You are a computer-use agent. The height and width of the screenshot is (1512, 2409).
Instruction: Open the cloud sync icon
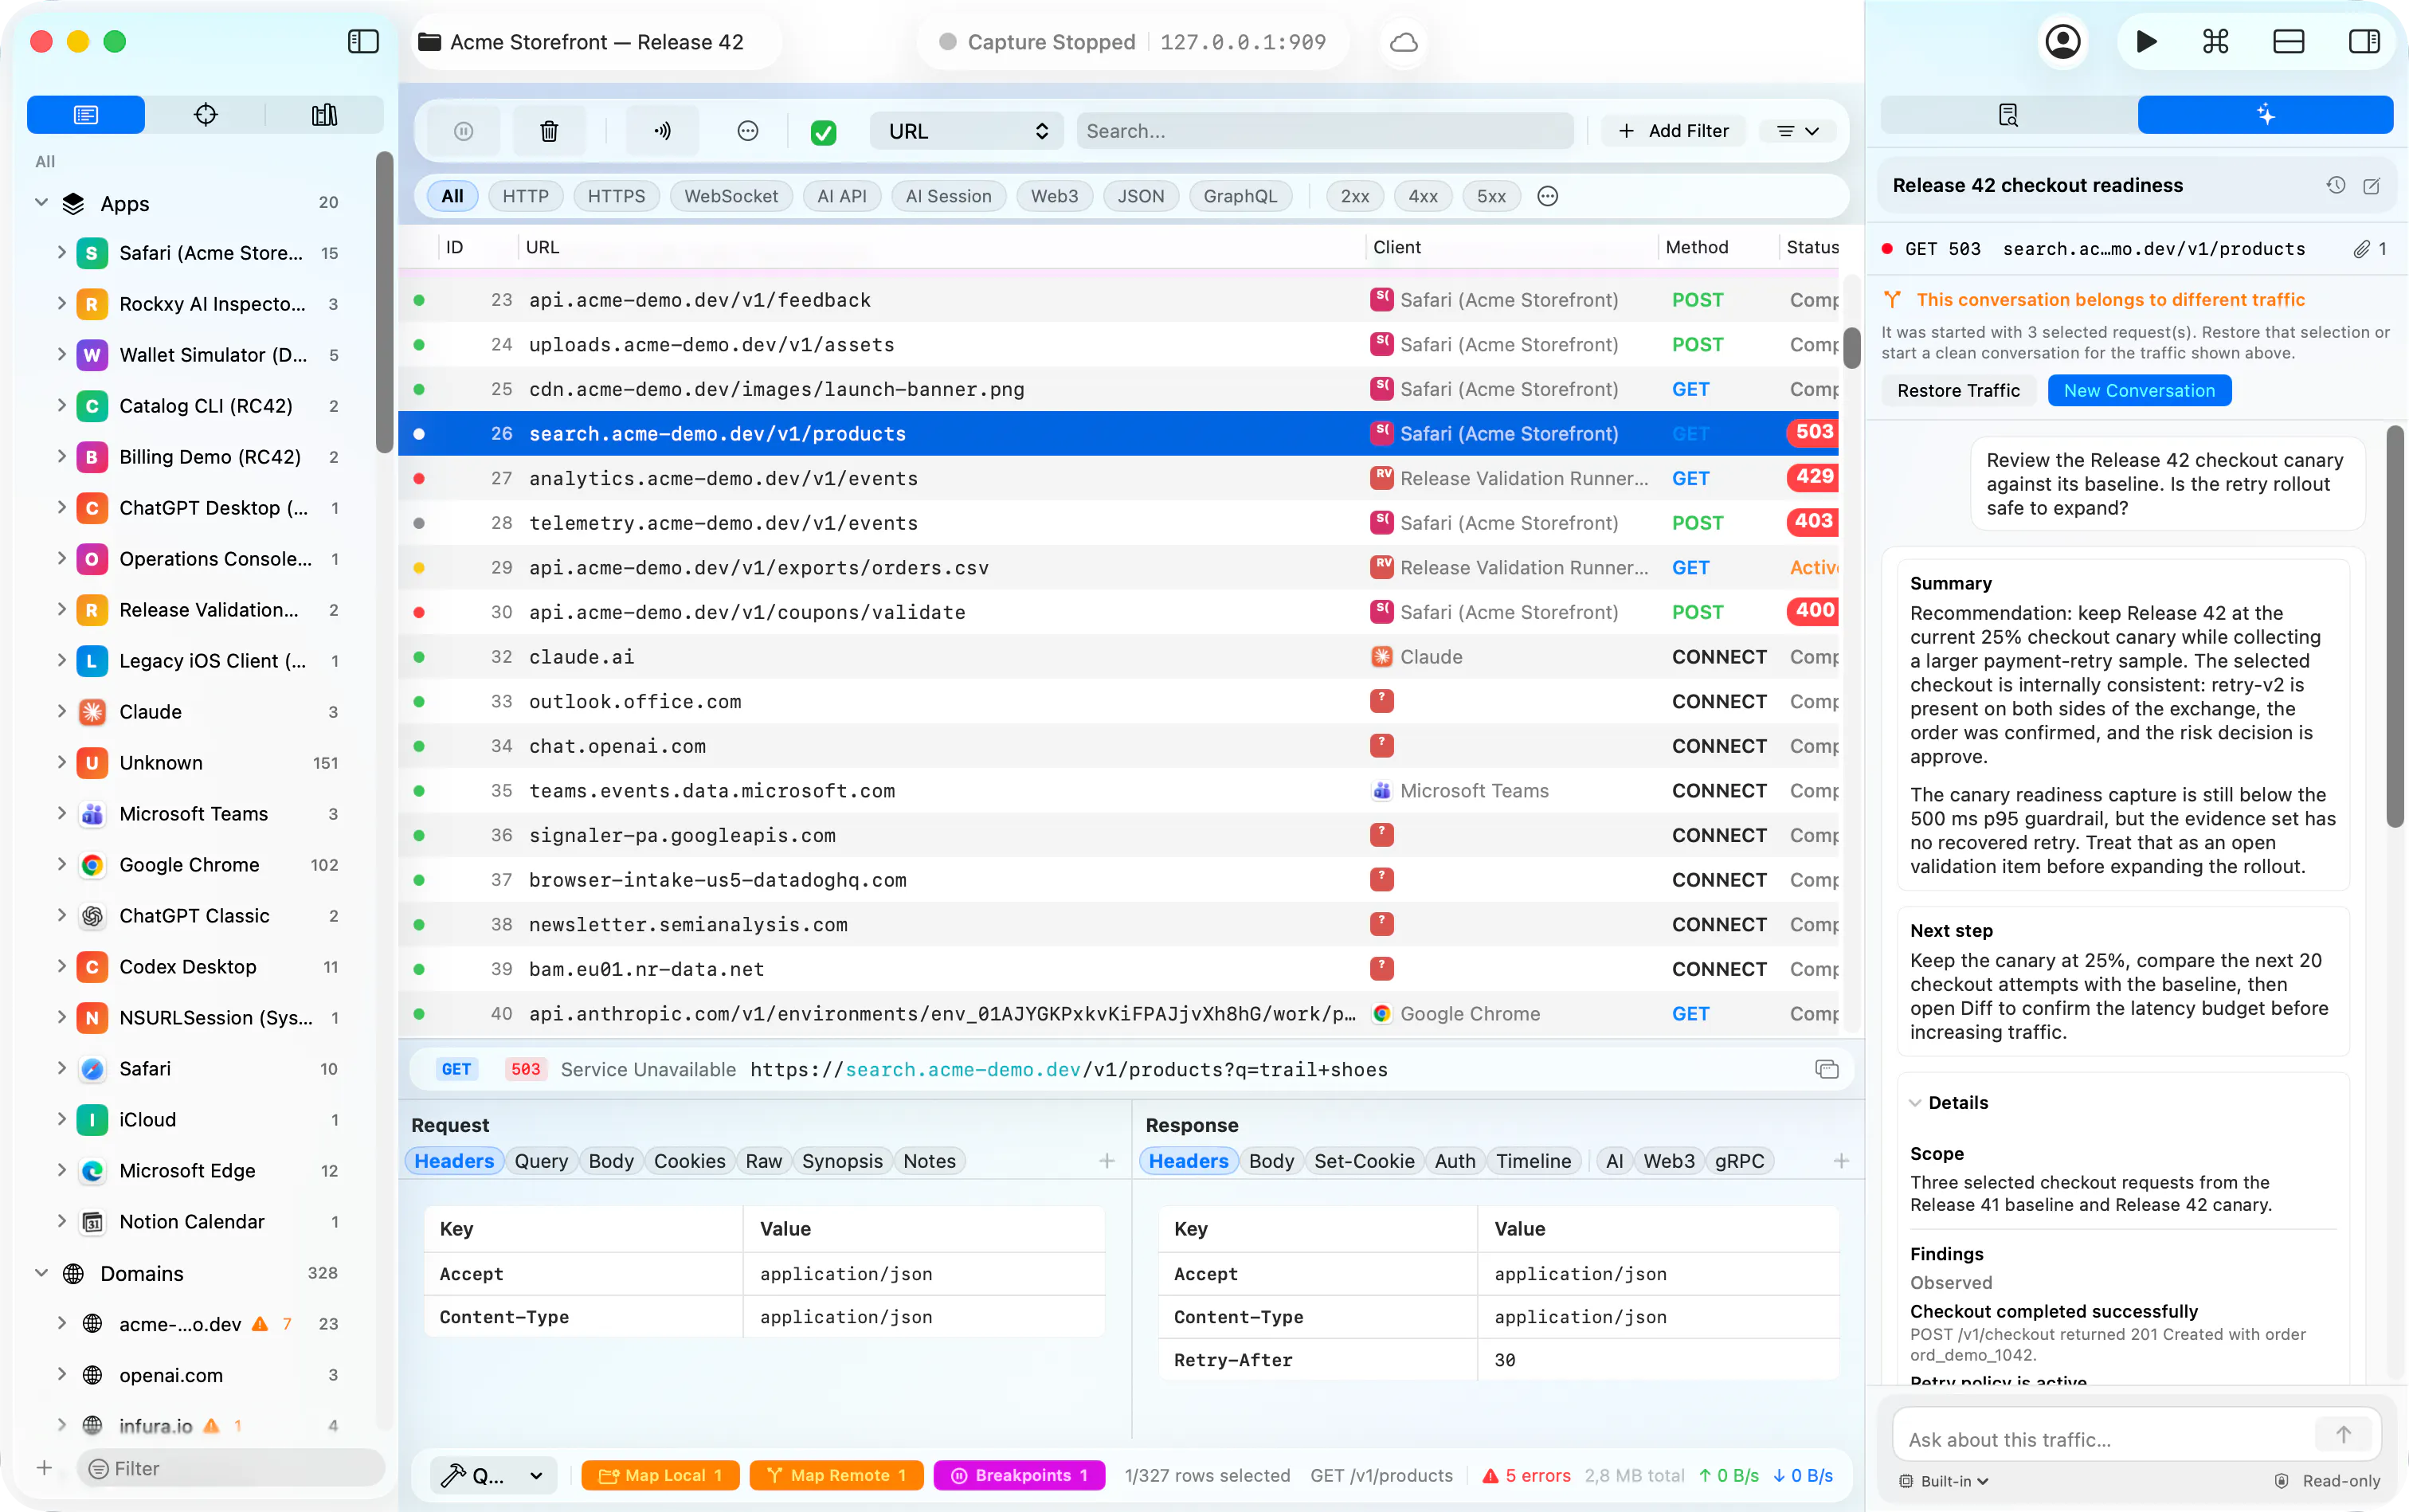click(1404, 42)
